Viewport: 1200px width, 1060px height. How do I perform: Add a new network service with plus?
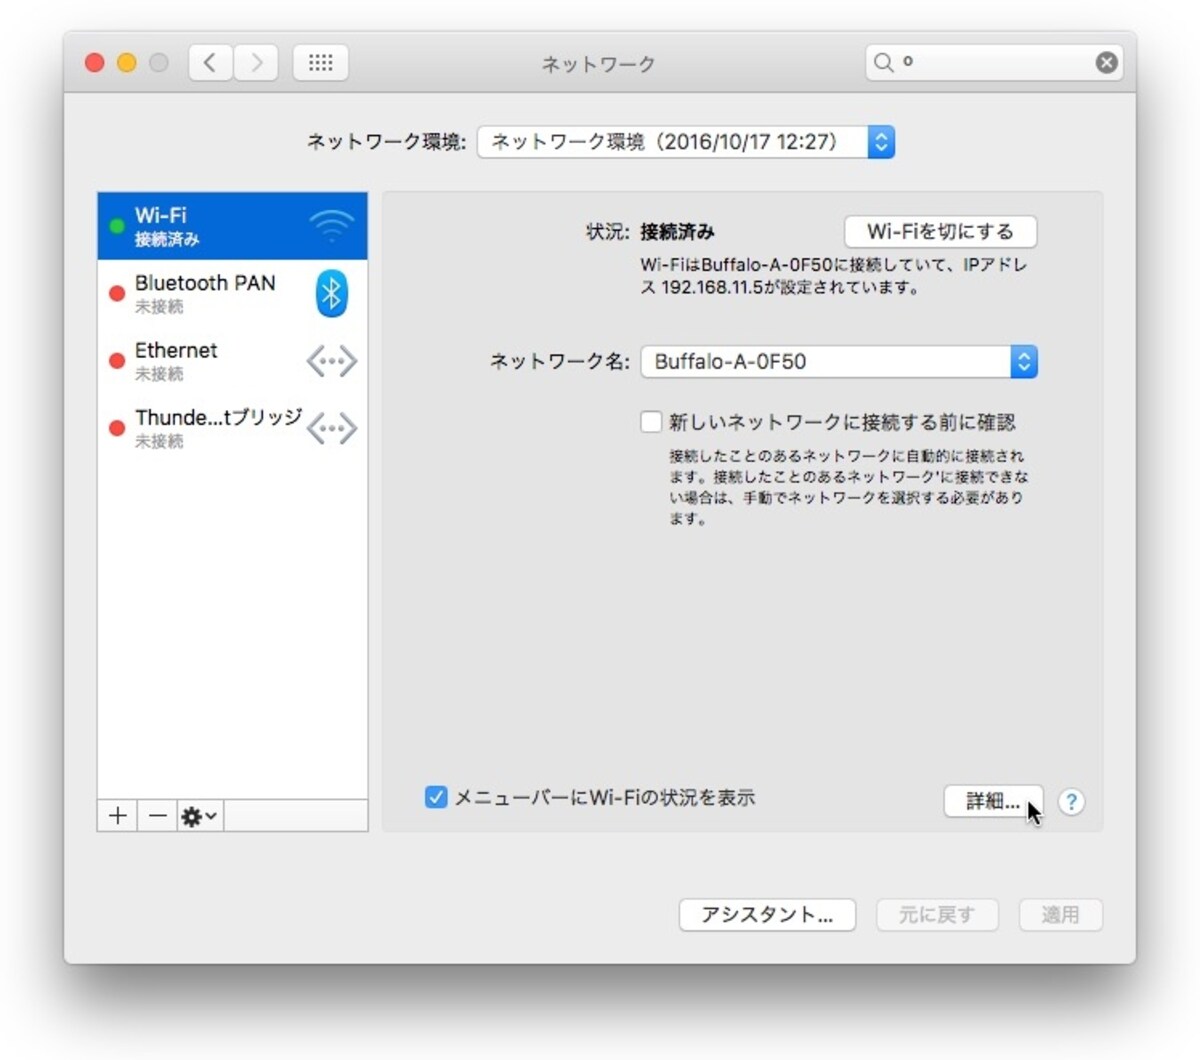[x=118, y=816]
